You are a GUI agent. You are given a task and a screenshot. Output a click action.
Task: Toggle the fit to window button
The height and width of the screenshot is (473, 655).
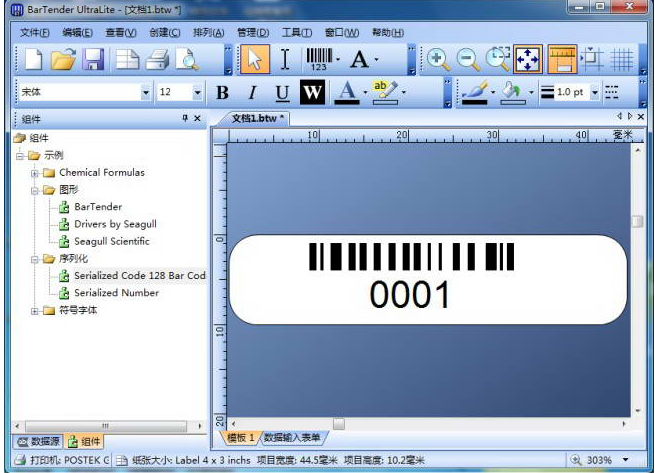pyautogui.click(x=528, y=59)
